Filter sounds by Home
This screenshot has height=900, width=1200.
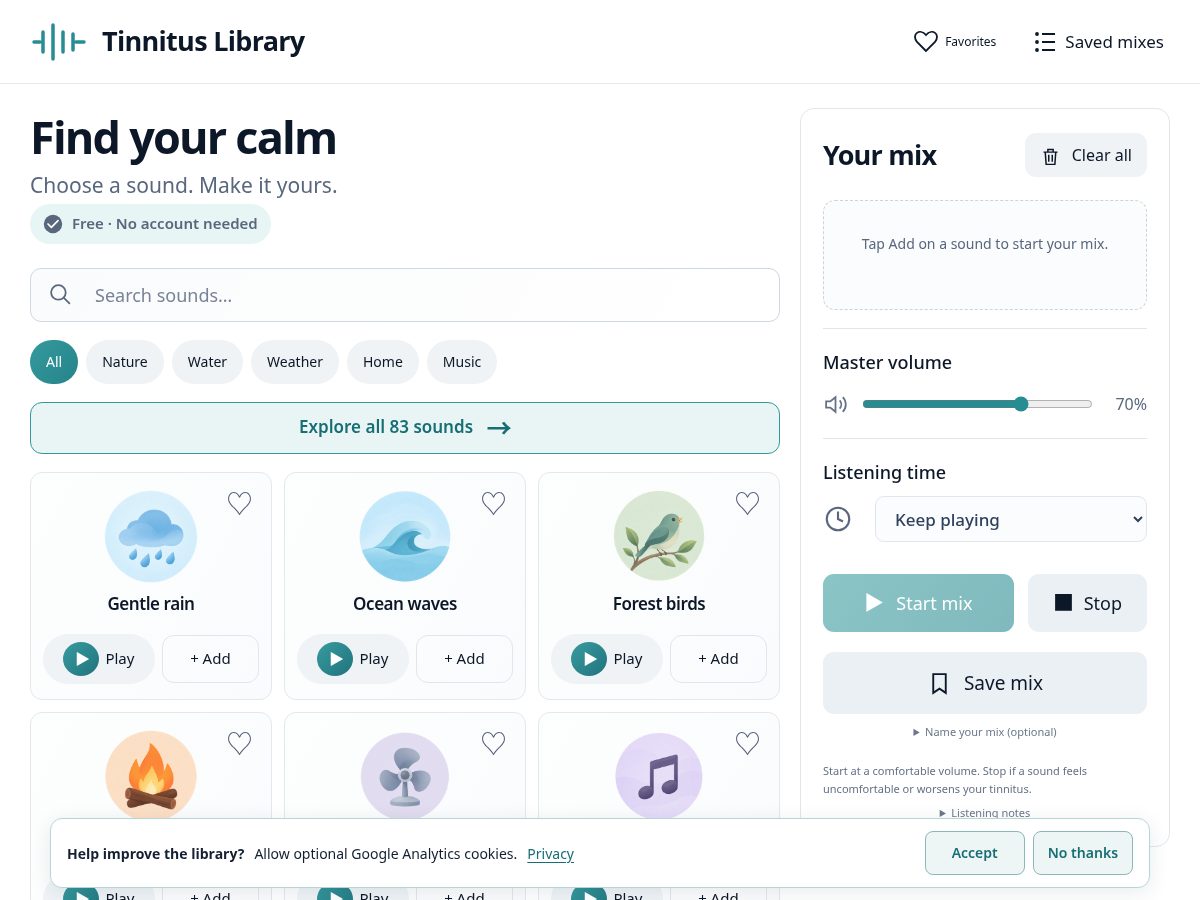coord(383,362)
